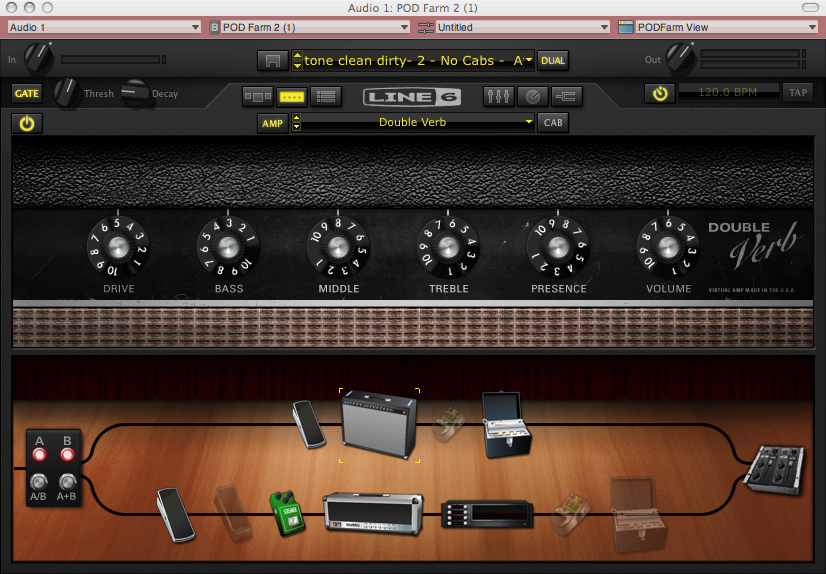
Task: Toggle the GATE noise gate
Action: pyautogui.click(x=25, y=93)
